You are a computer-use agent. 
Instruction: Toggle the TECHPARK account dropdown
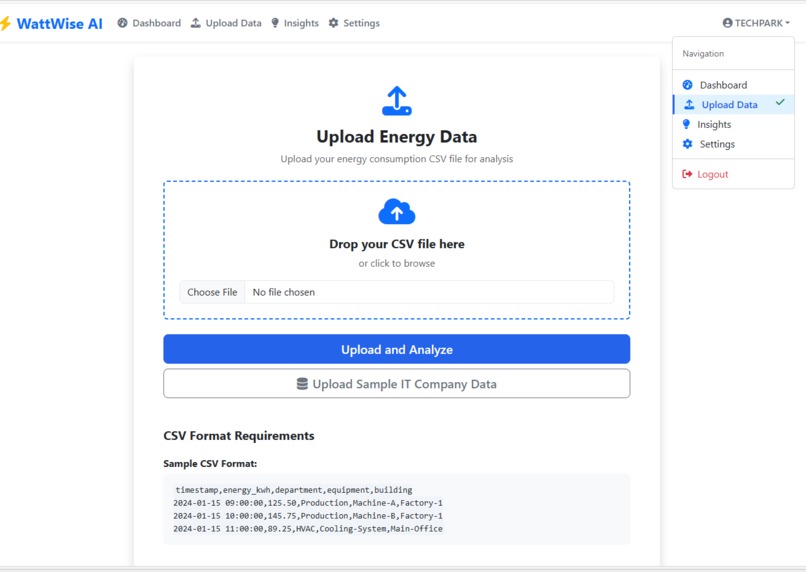(x=756, y=23)
